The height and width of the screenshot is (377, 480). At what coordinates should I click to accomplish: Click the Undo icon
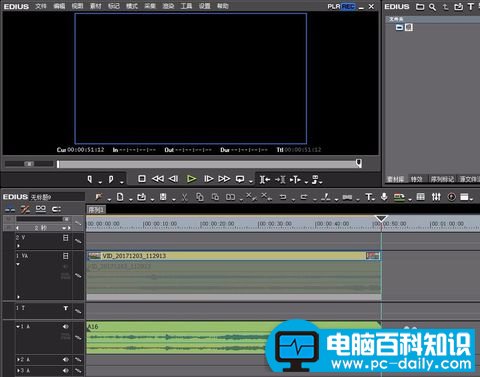tap(283, 197)
